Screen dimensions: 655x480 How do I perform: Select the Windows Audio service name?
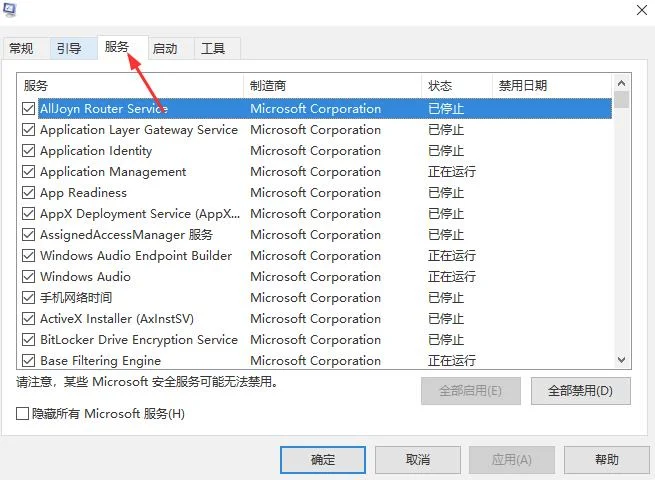coord(85,277)
